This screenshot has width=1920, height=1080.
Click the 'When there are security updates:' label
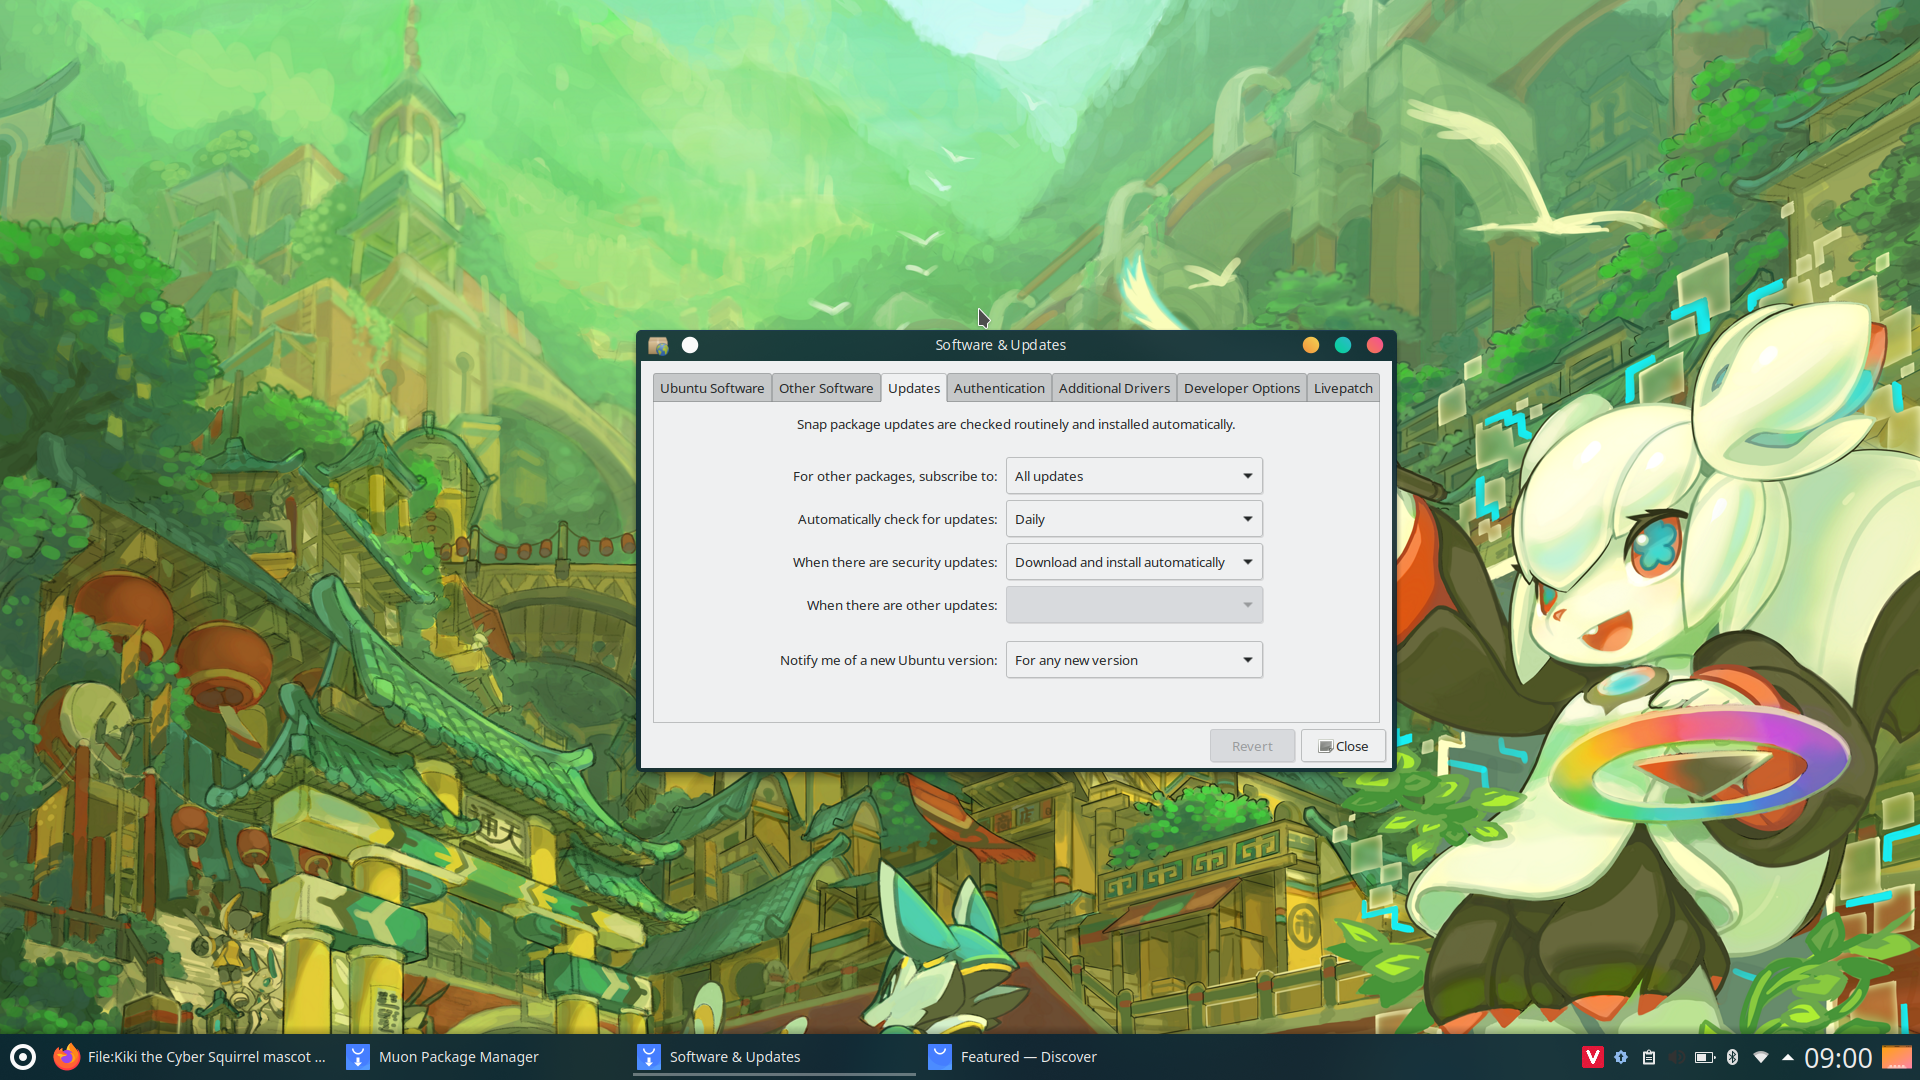[x=895, y=562]
